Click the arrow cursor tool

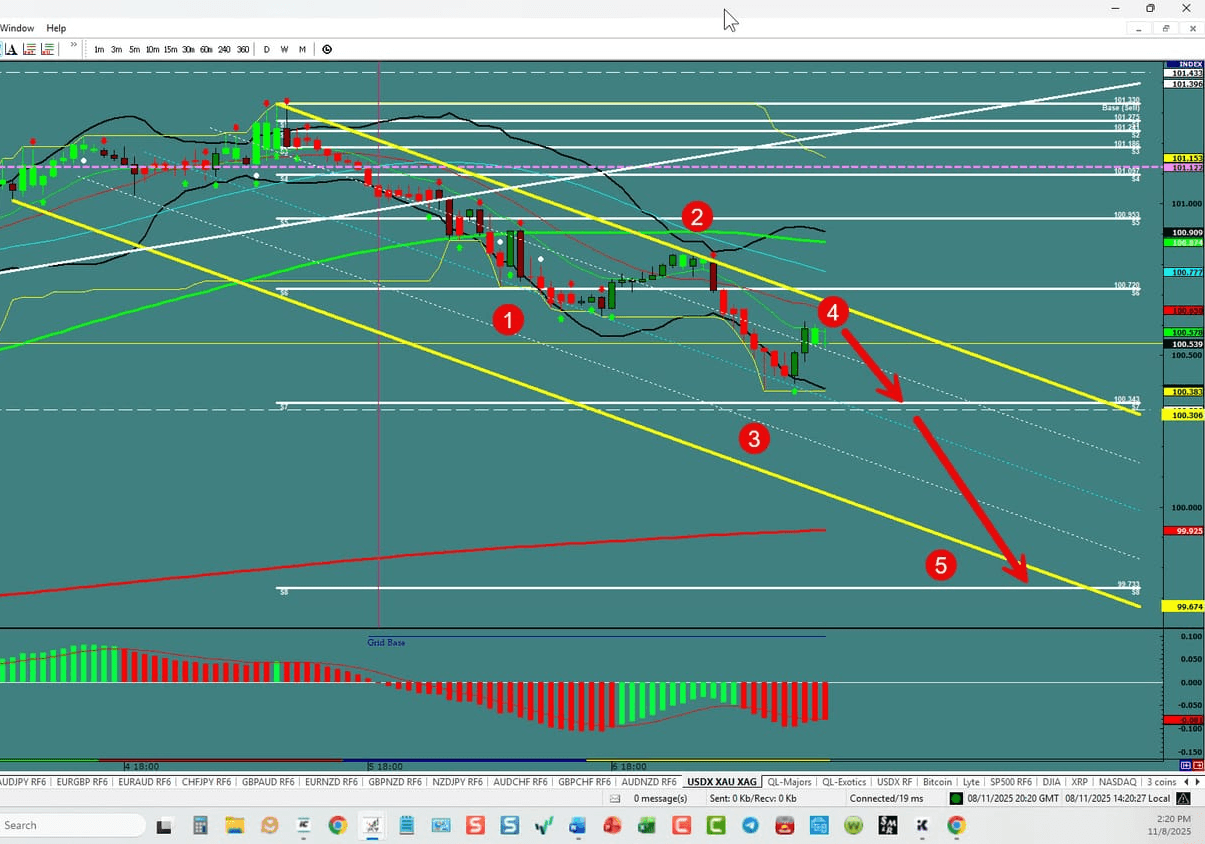[3, 48]
